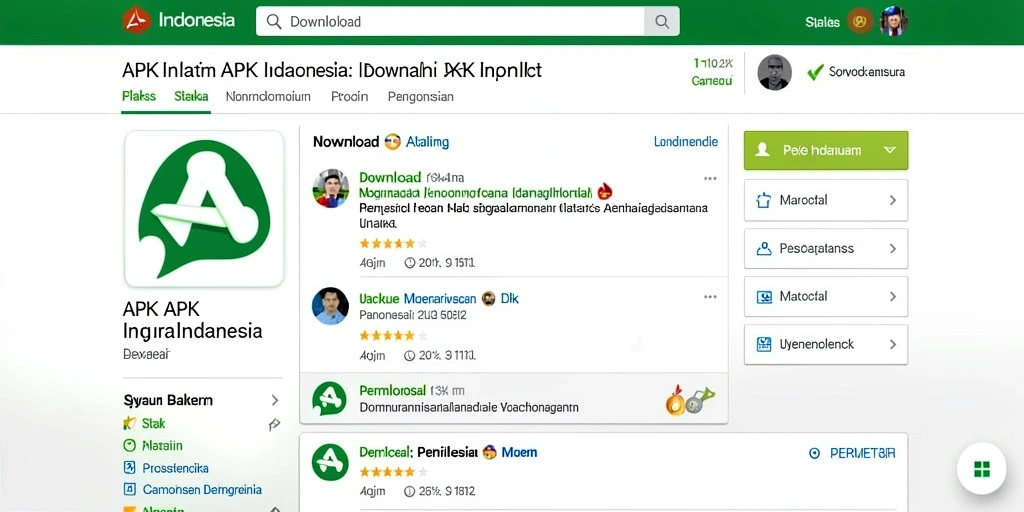Click the Ataling link beside Nownload
The image size is (1024, 512).
[427, 142]
